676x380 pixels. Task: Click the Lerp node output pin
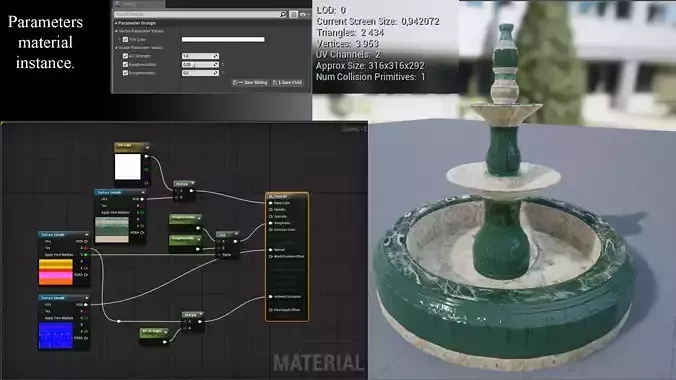[x=235, y=242]
